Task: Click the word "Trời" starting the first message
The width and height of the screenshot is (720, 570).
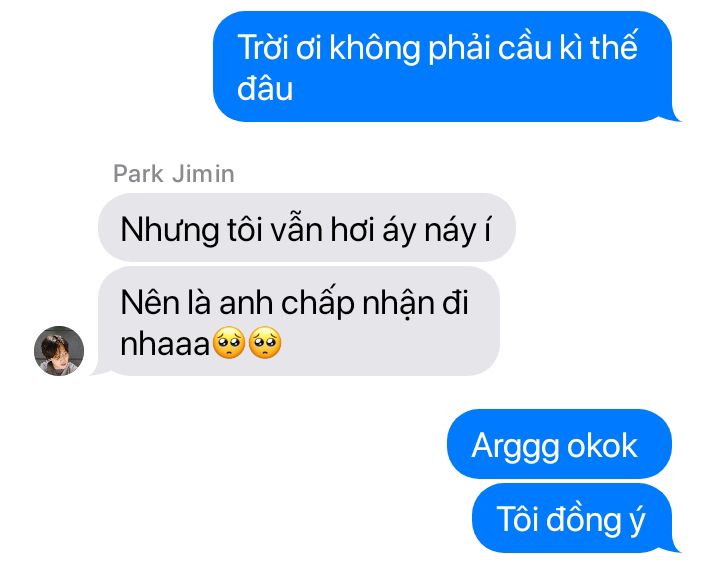Action: click(x=262, y=47)
